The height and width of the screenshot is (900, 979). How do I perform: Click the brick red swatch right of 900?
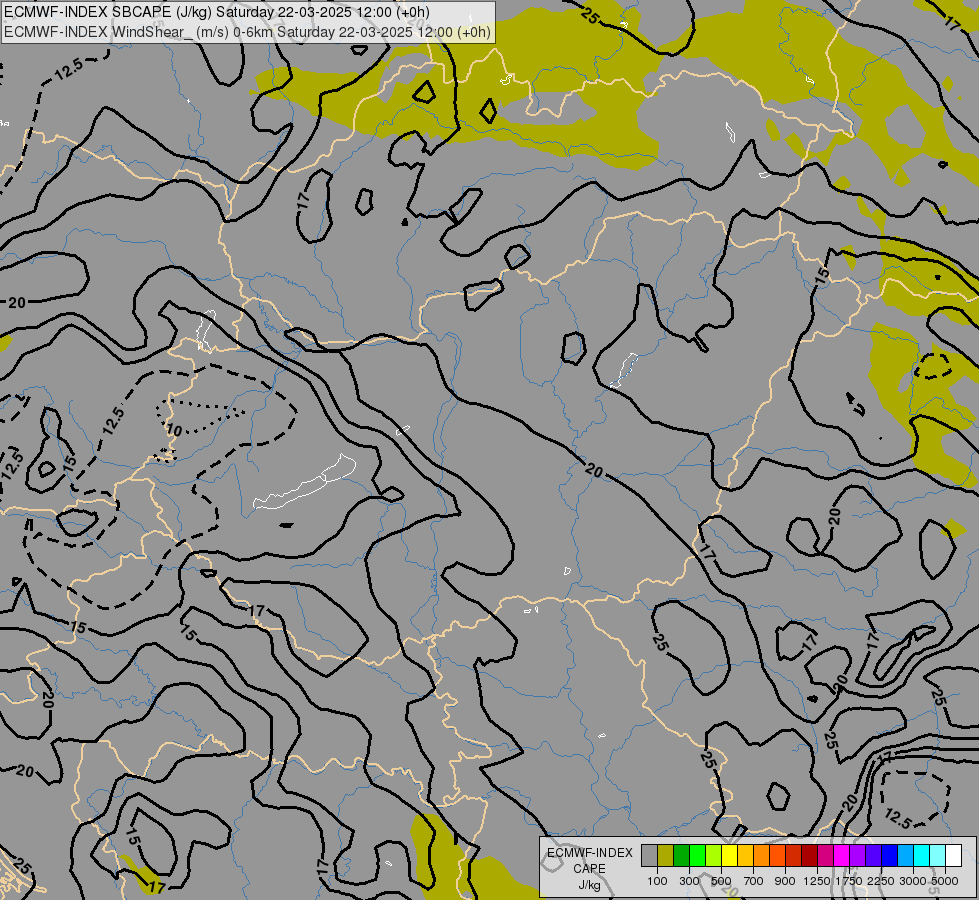point(794,855)
